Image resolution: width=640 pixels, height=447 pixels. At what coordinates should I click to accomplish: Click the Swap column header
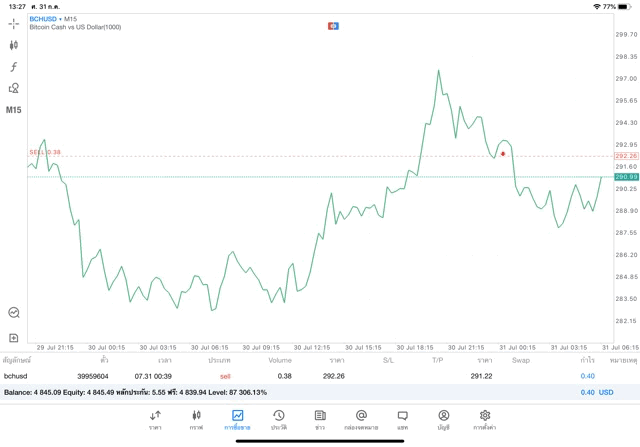click(521, 360)
